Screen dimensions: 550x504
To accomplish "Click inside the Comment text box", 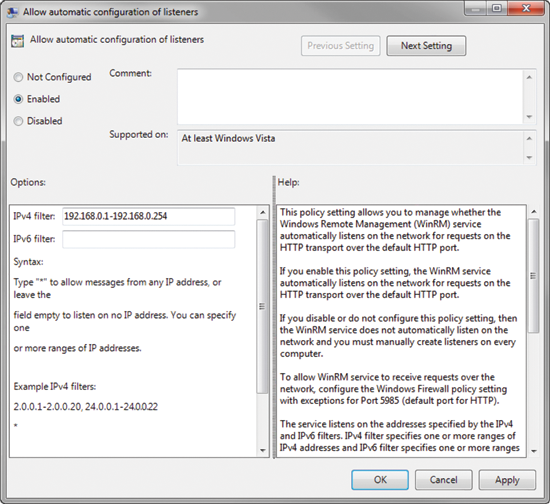I will point(350,96).
